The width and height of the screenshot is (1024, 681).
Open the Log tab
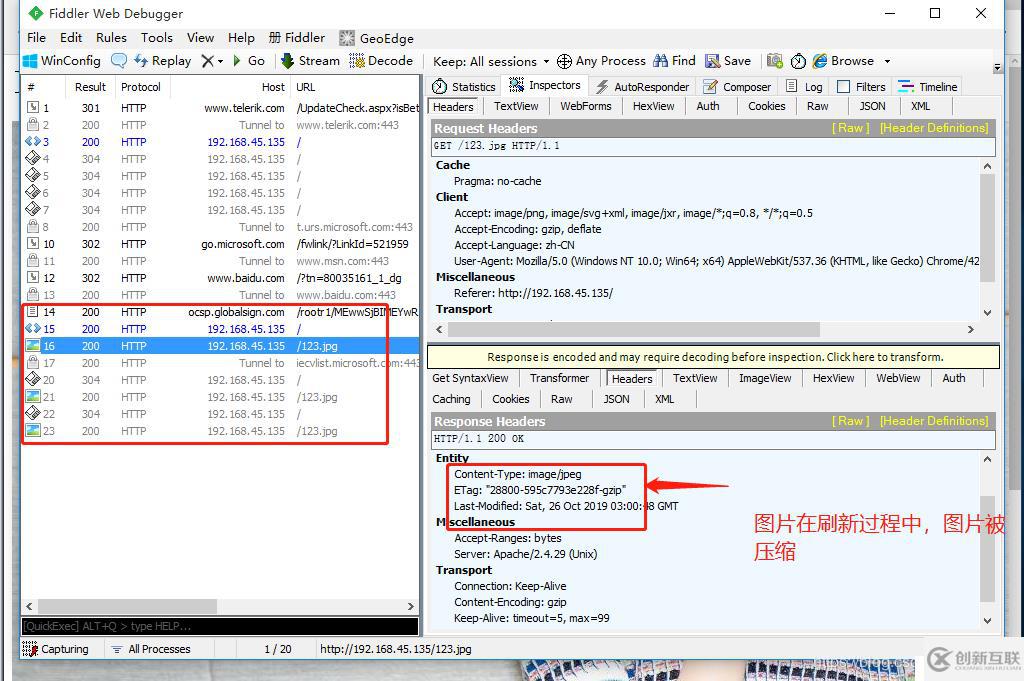pos(804,87)
